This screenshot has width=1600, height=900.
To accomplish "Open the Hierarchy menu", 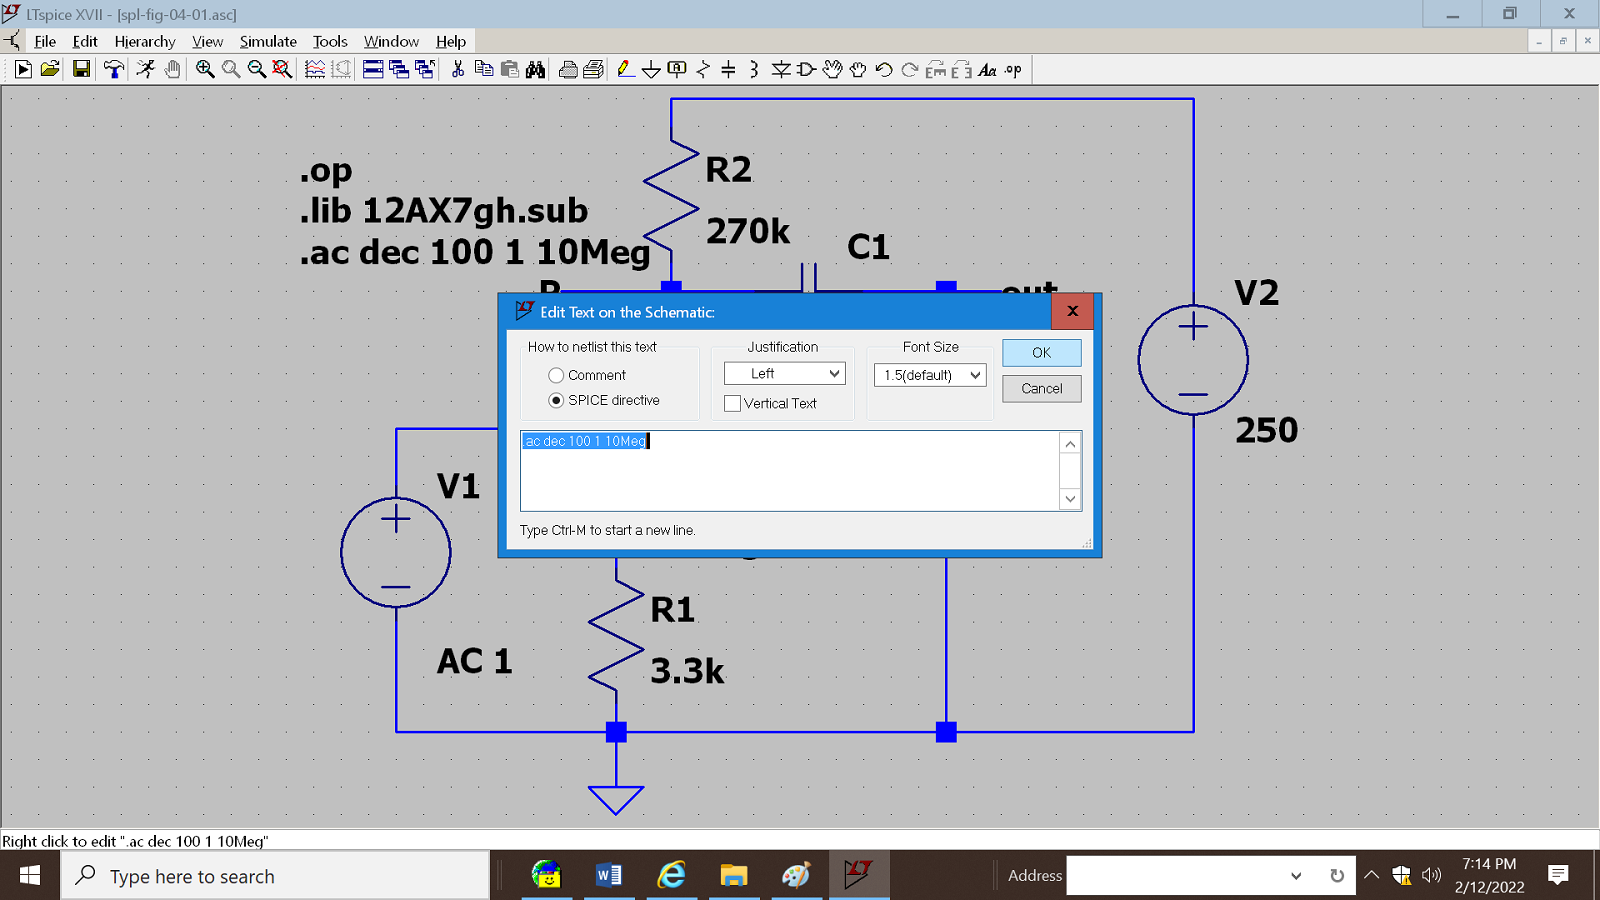I will 145,41.
